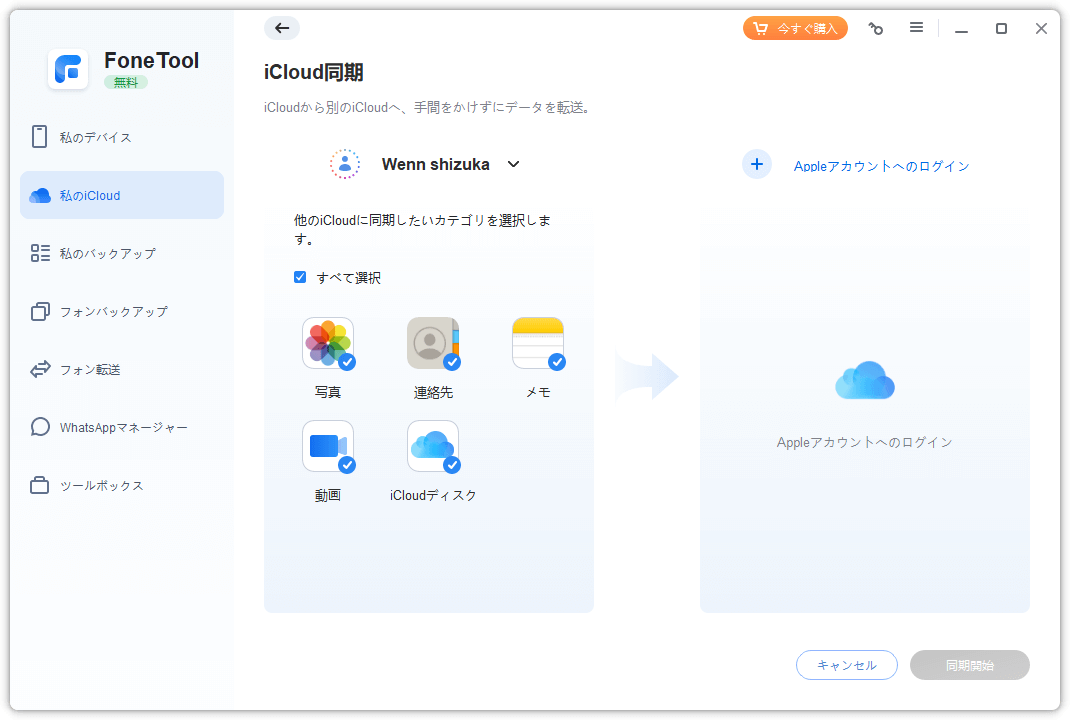Click the FoneTool logo icon
The width and height of the screenshot is (1070, 720).
tap(68, 69)
